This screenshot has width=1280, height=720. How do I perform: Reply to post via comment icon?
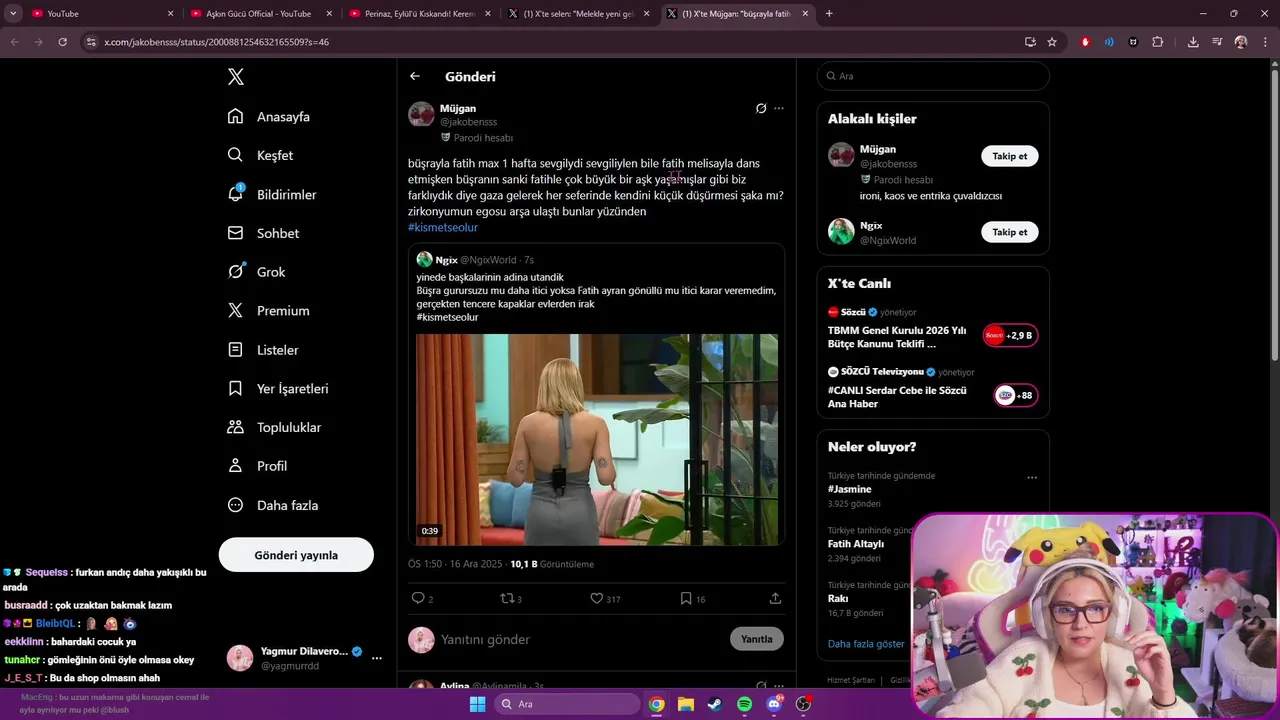(x=418, y=598)
